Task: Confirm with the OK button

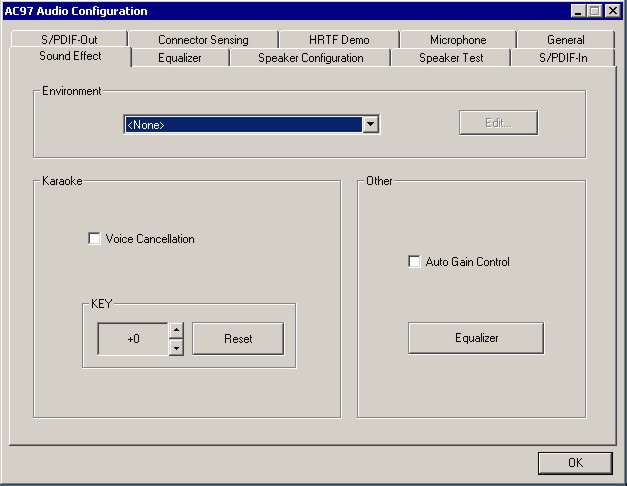Action: tap(575, 463)
